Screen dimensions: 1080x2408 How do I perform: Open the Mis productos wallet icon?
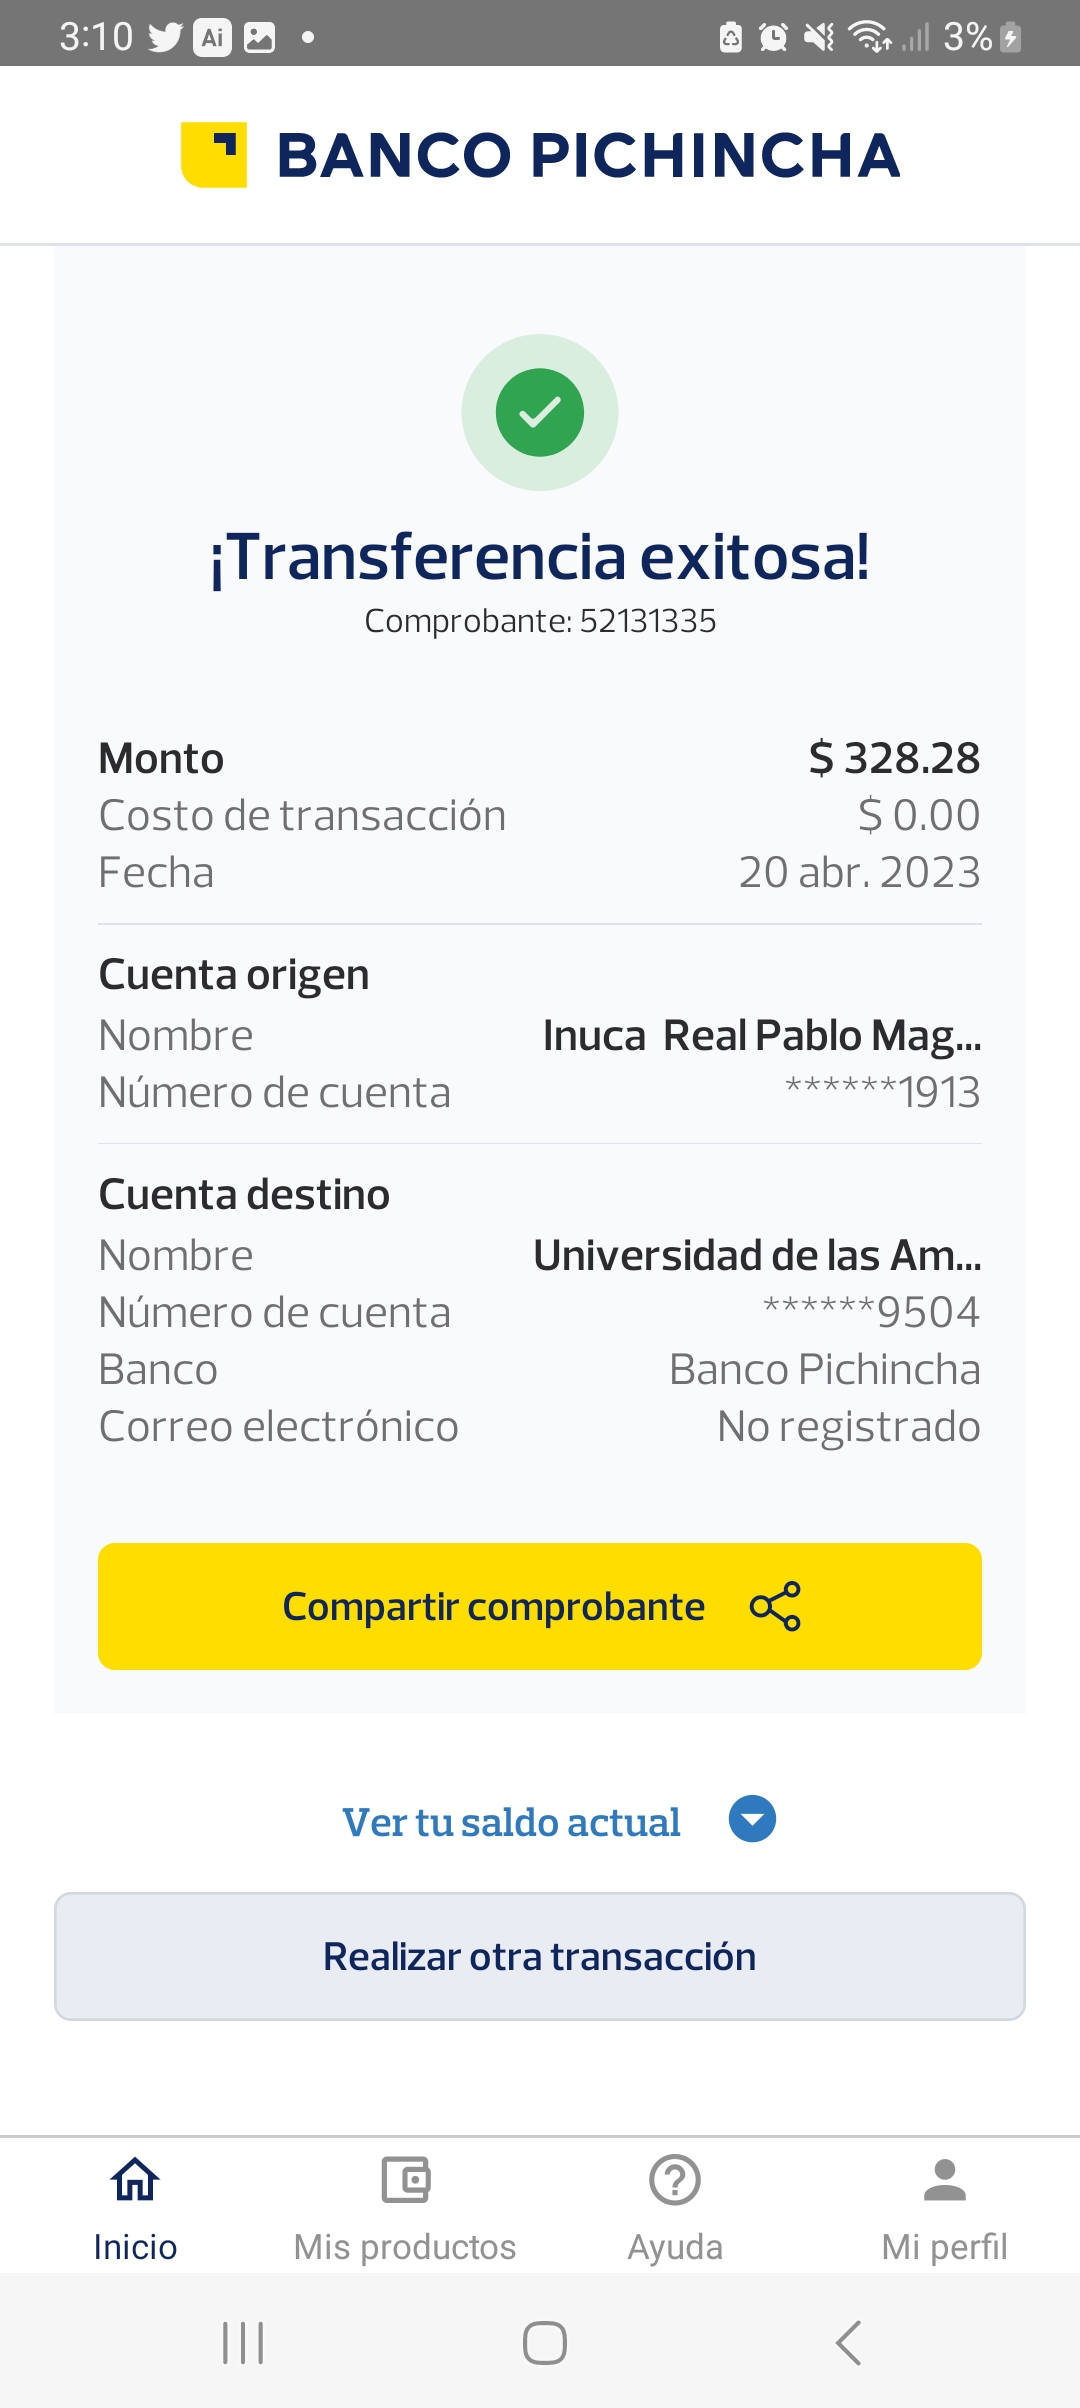(x=405, y=2180)
